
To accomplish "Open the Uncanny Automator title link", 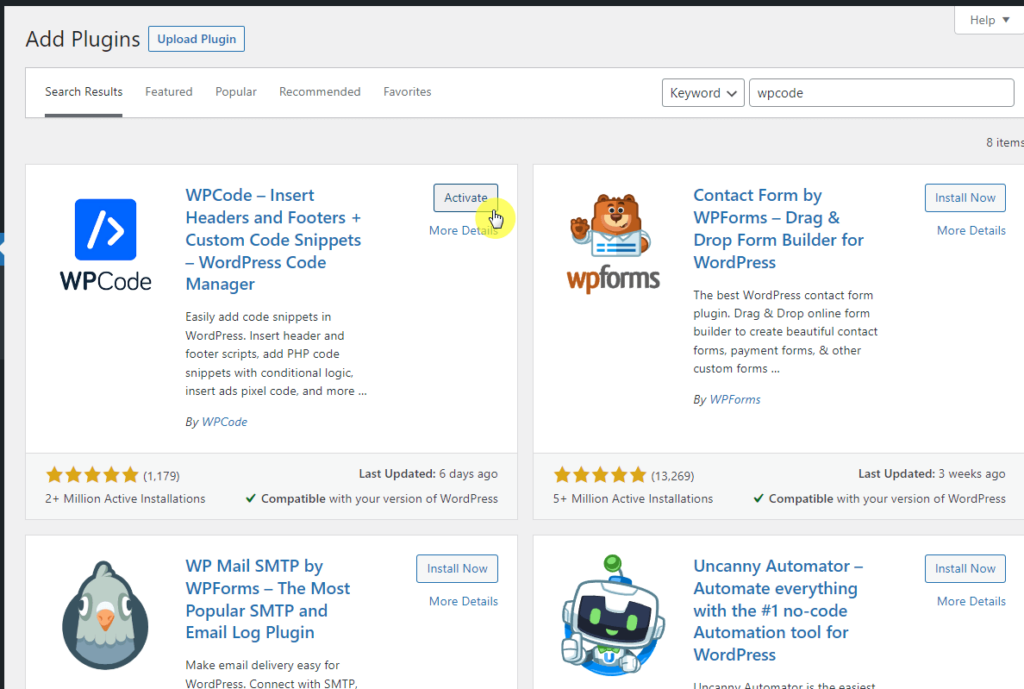I will 778,611.
